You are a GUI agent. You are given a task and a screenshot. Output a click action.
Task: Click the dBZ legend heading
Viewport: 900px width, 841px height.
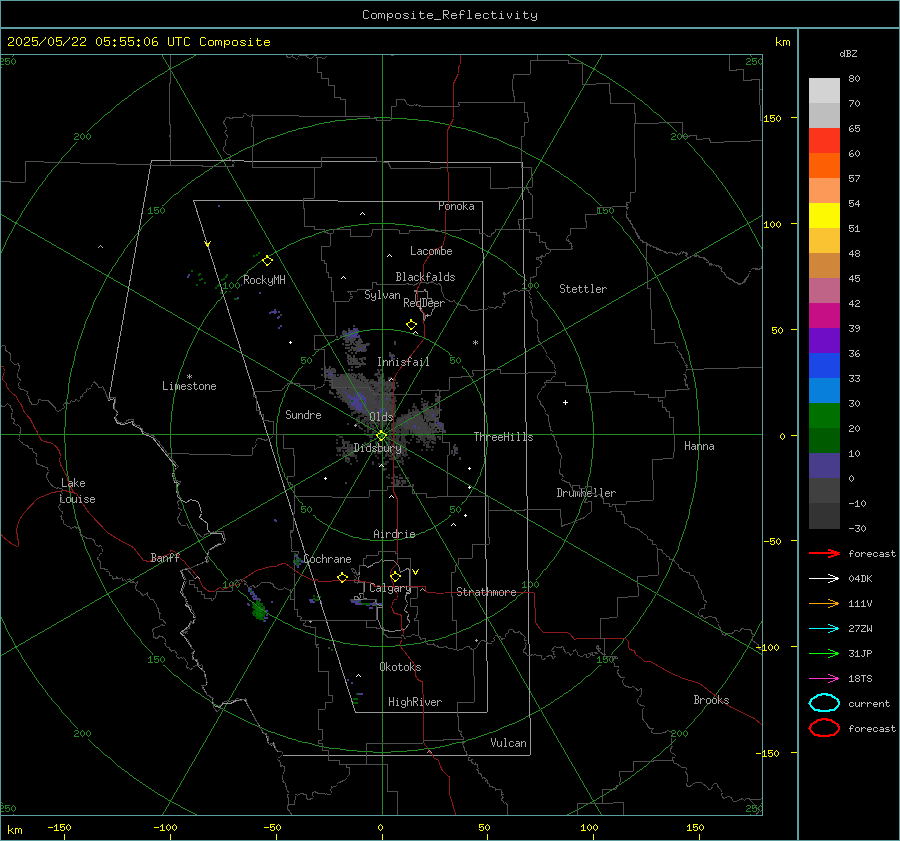(x=848, y=53)
